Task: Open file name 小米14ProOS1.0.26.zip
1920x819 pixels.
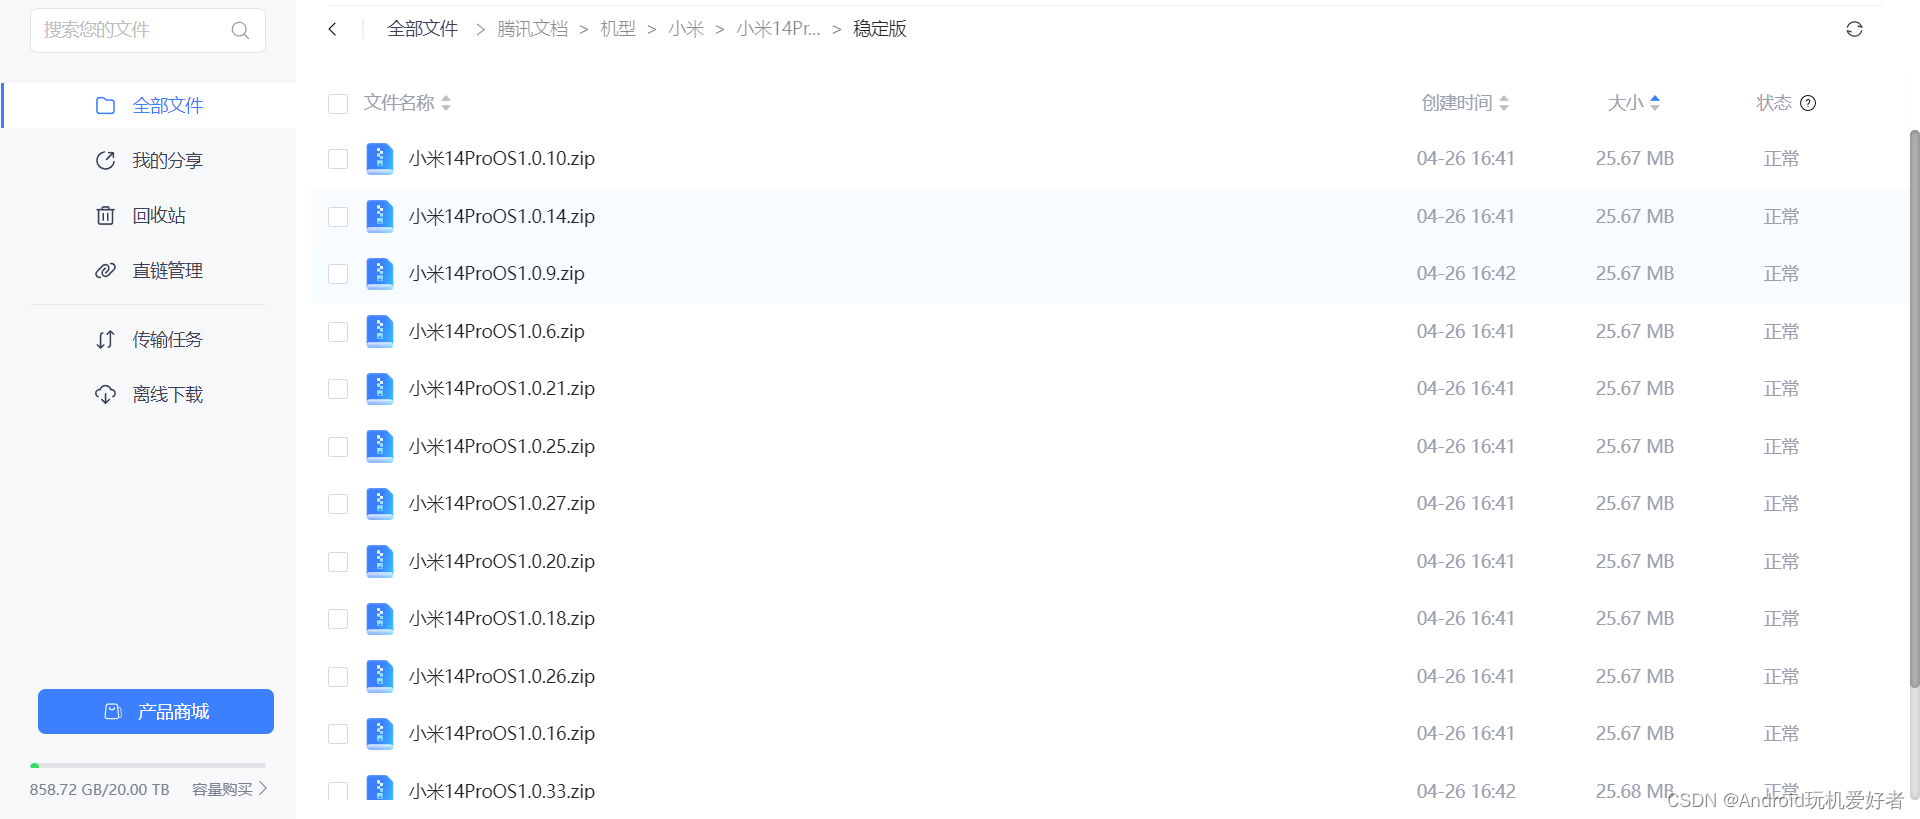Action: [x=502, y=676]
